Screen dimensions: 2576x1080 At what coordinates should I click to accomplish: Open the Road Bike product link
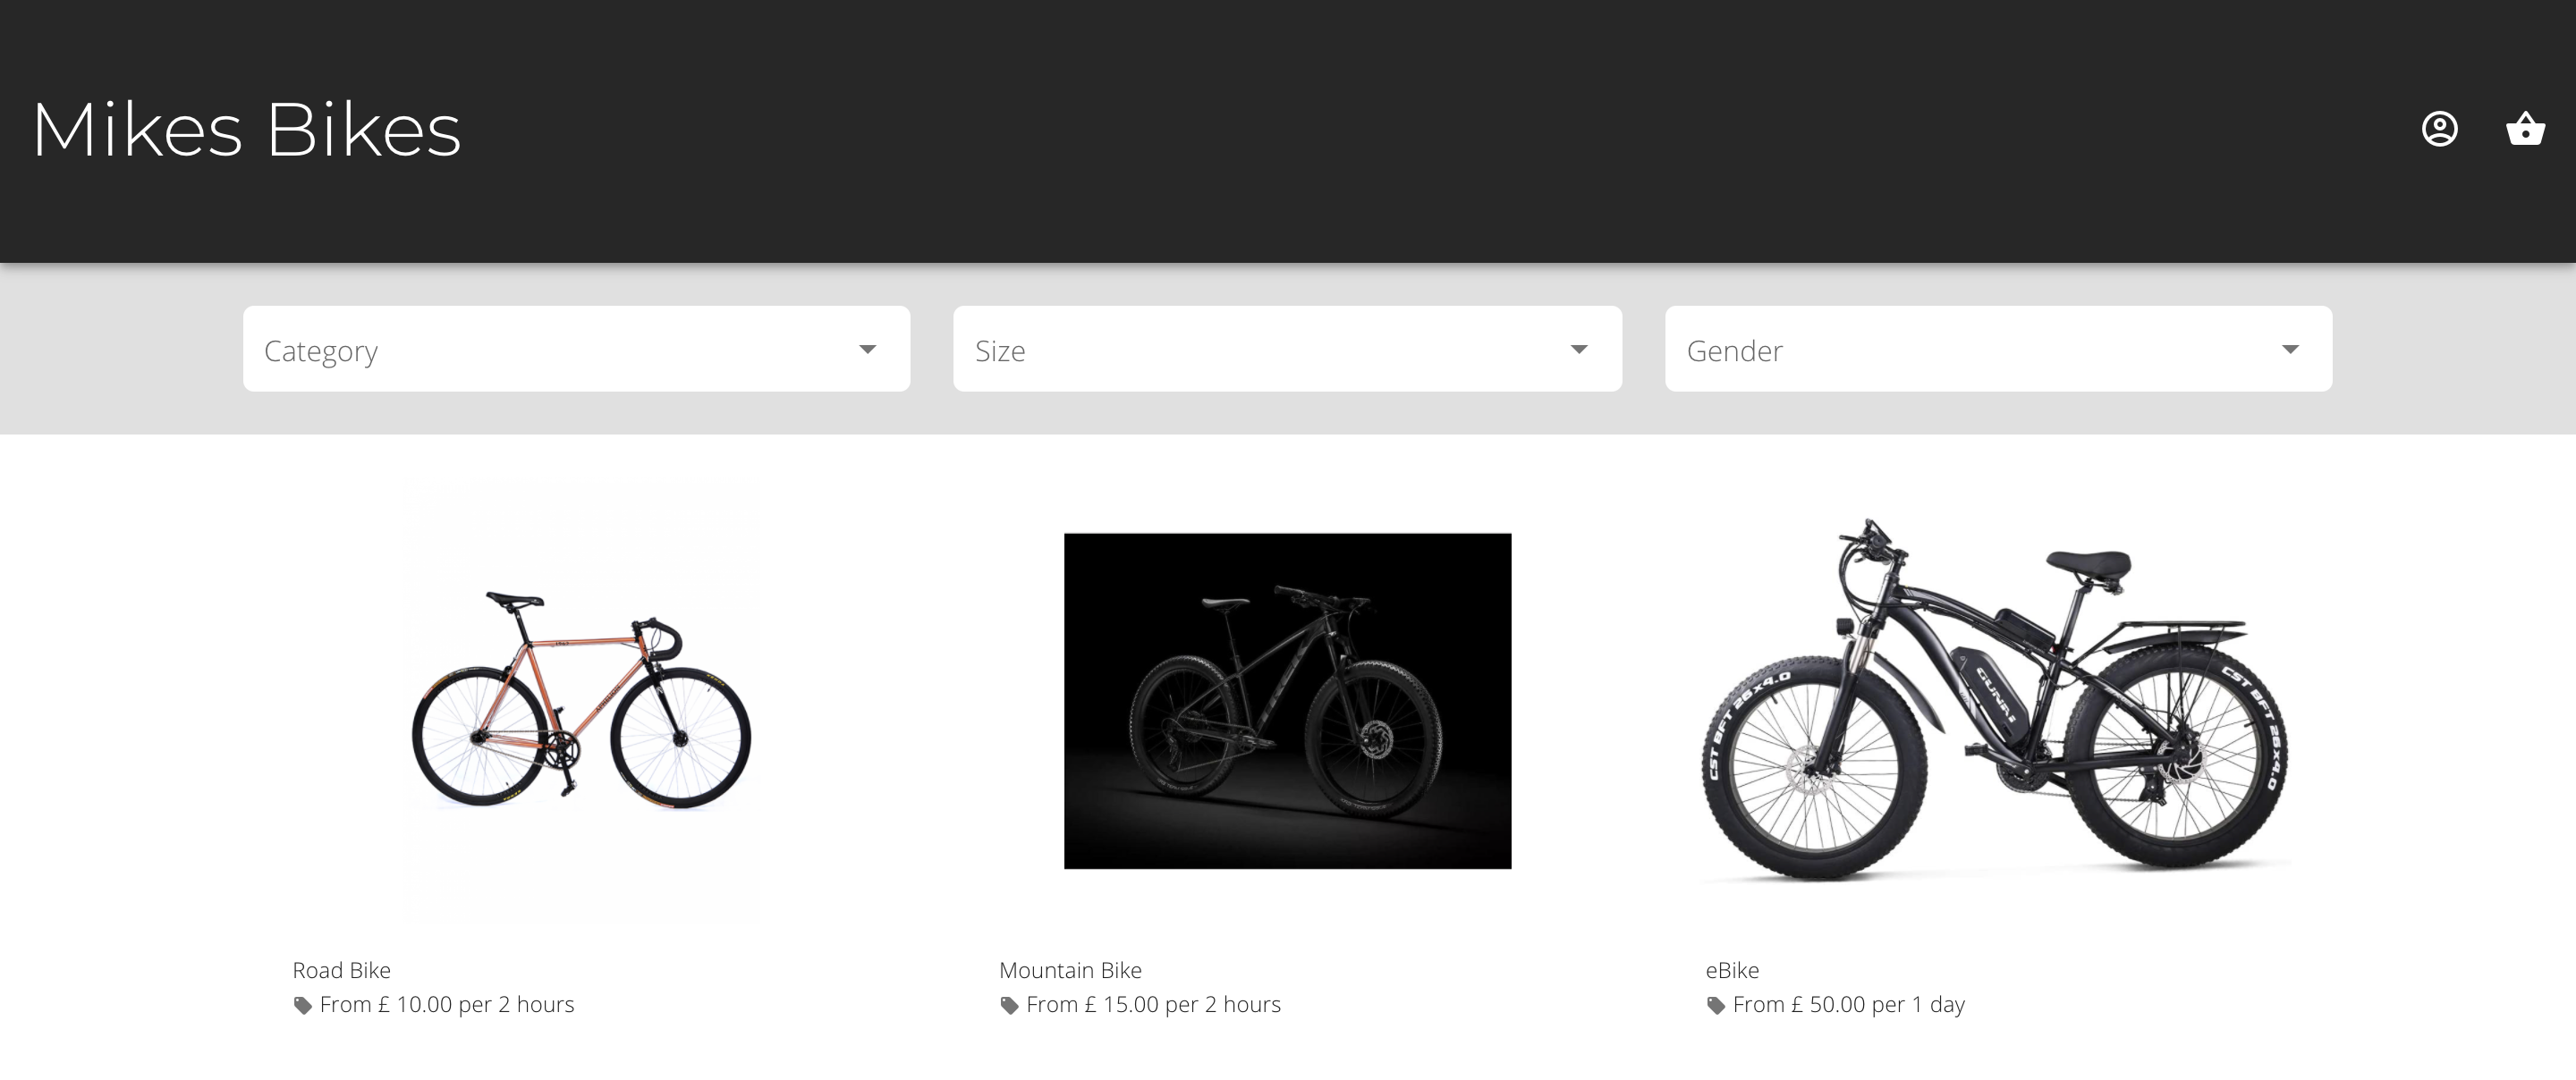tap(341, 970)
